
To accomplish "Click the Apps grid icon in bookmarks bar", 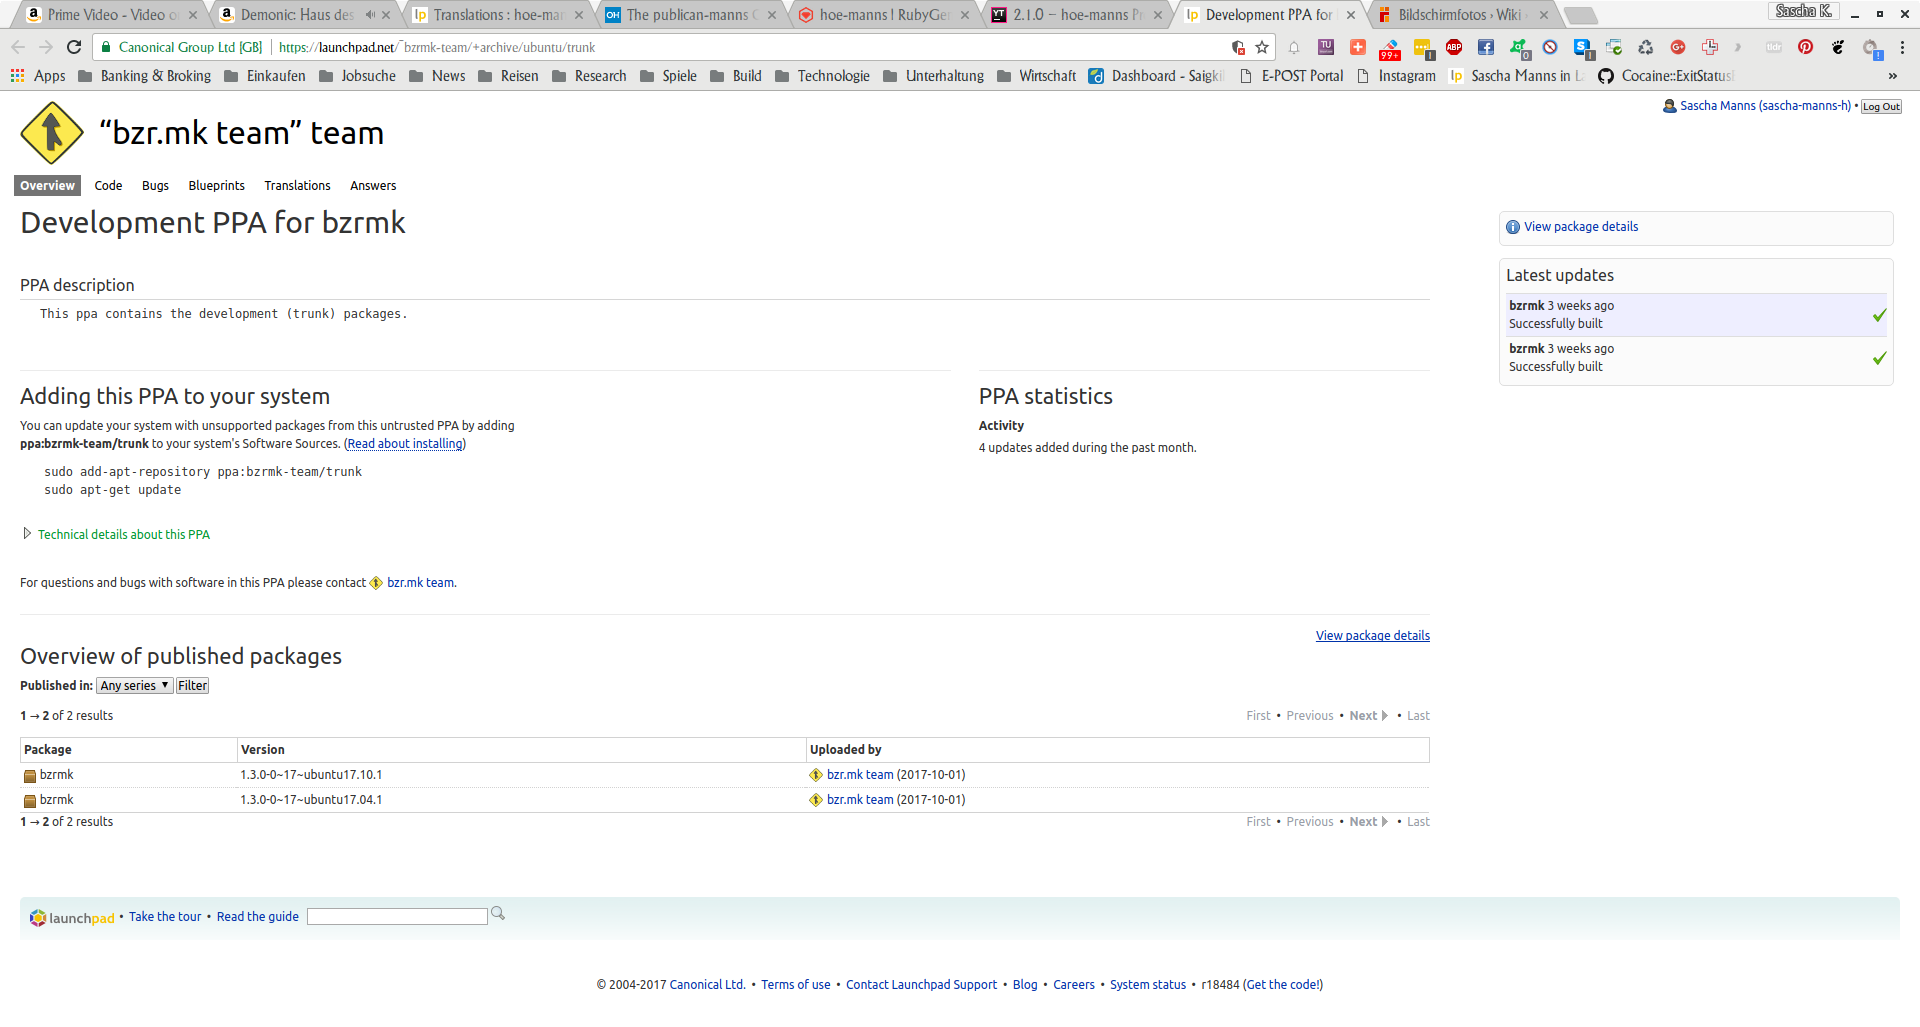I will [17, 76].
